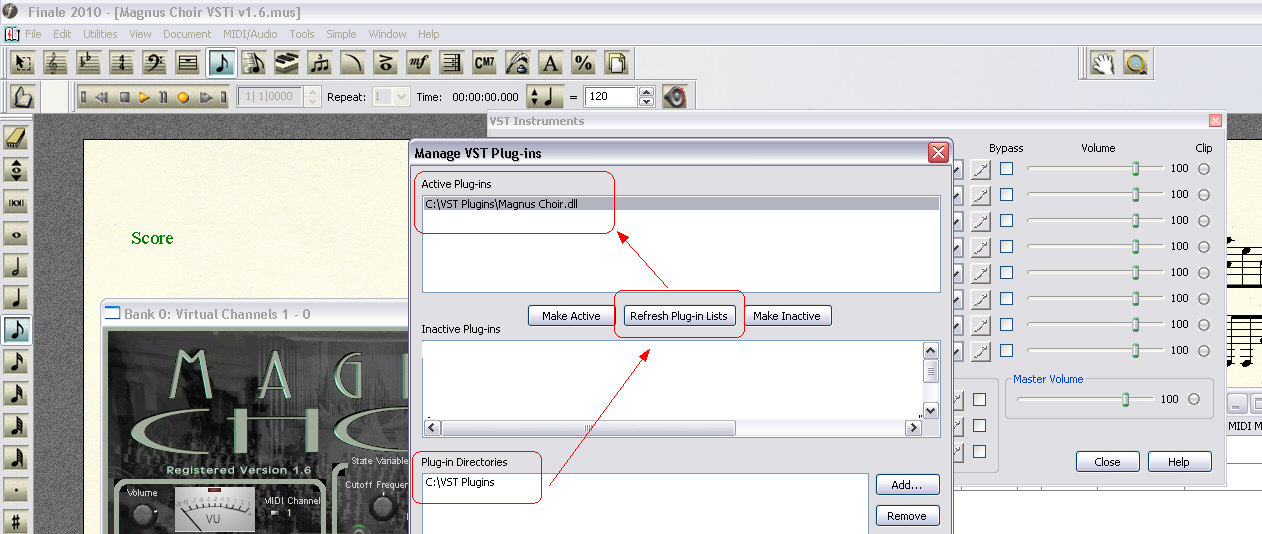Toggle the eighth Bypass checkbox under Bypass column
This screenshot has height=534, width=1262.
point(1007,351)
